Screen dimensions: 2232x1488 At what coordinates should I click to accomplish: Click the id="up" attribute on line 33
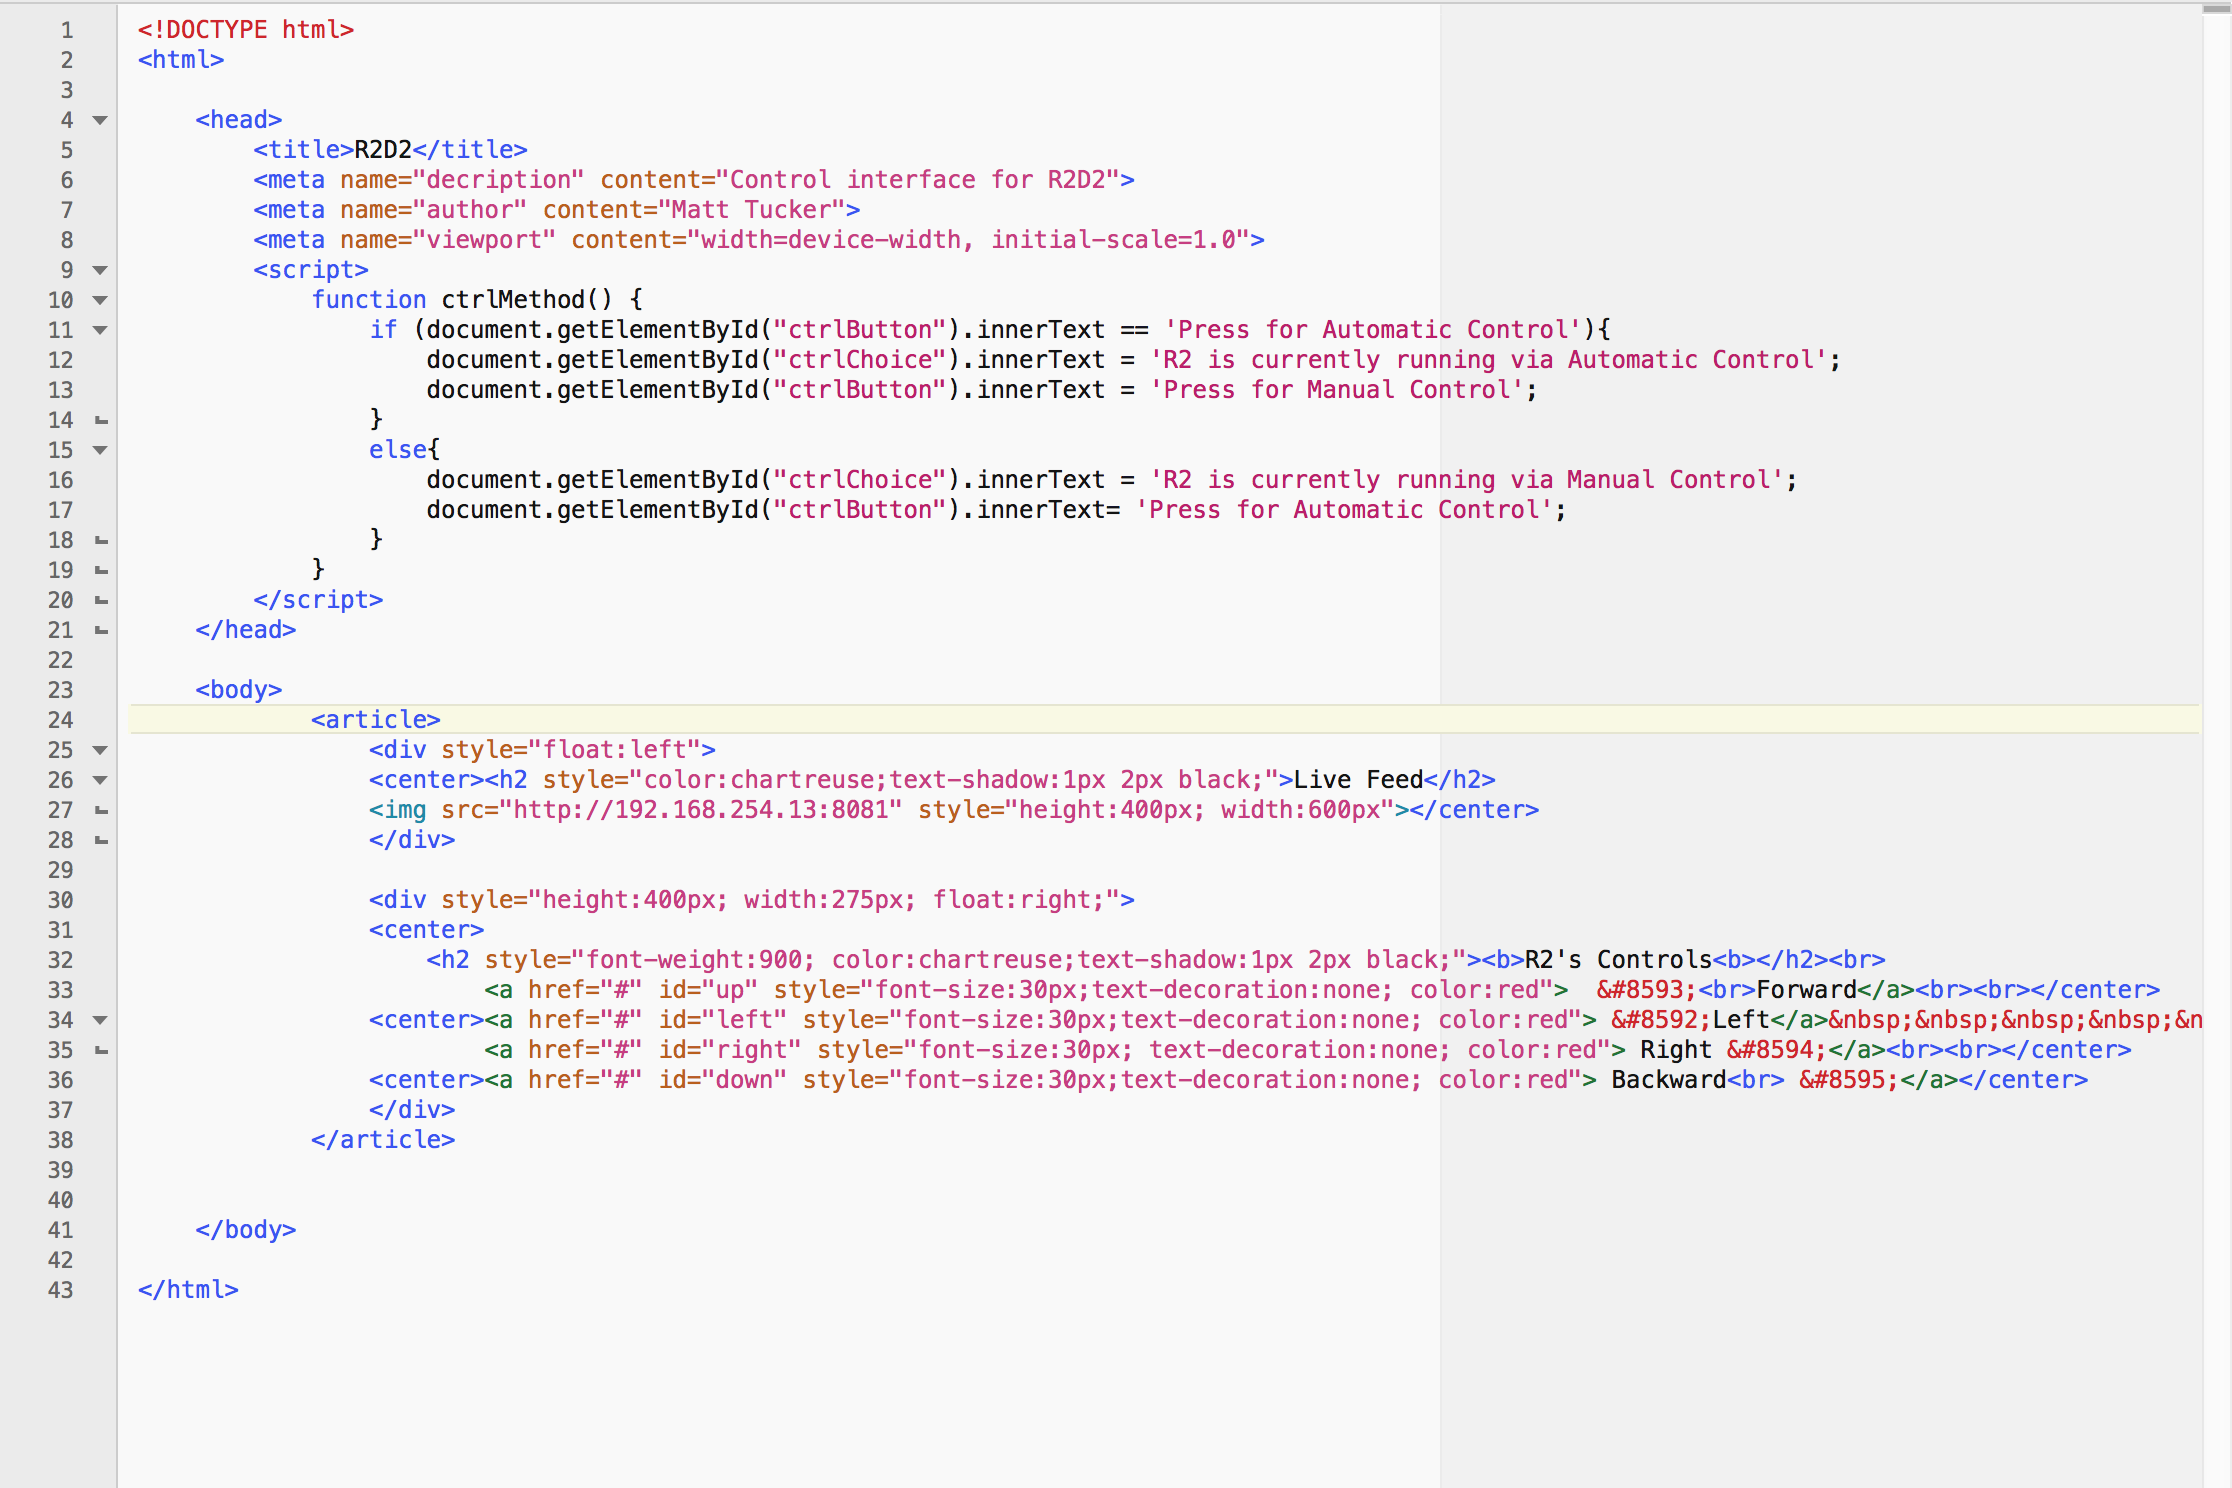click(708, 990)
